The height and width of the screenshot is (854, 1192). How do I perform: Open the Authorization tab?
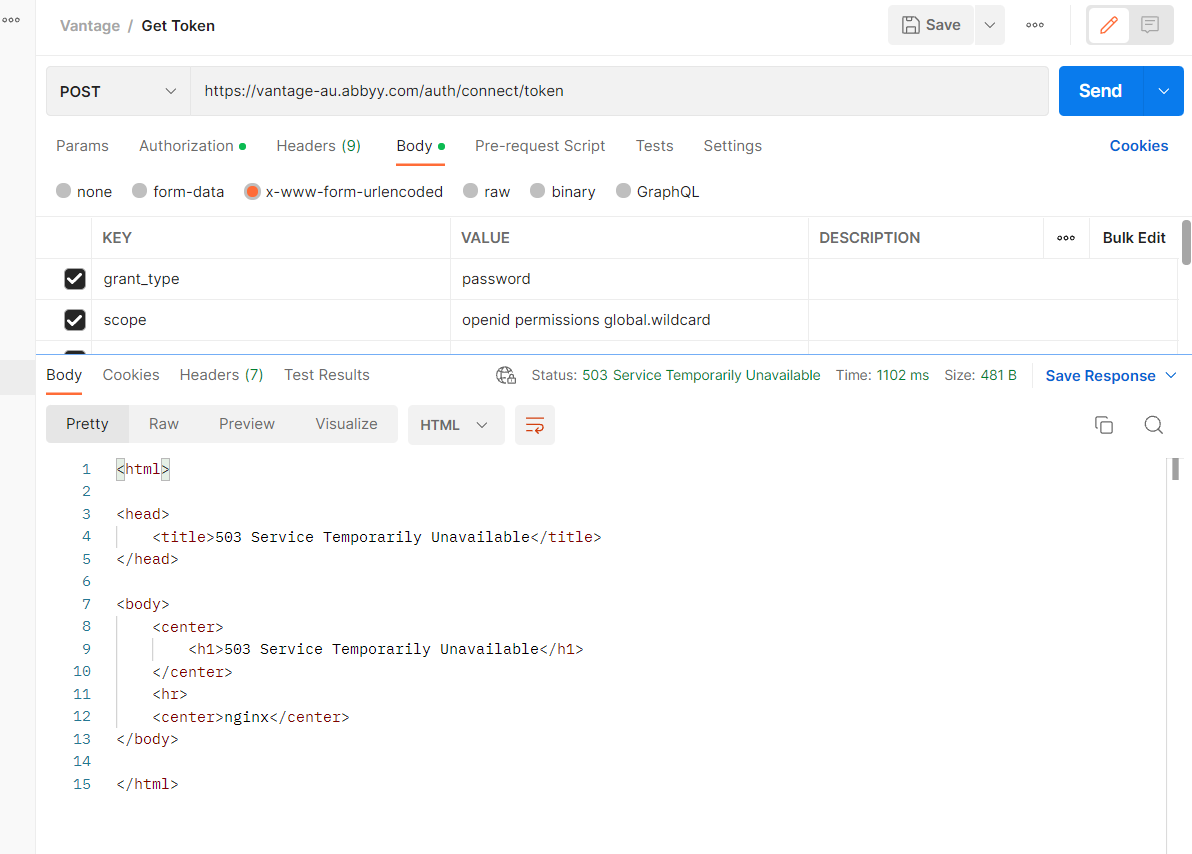click(192, 146)
